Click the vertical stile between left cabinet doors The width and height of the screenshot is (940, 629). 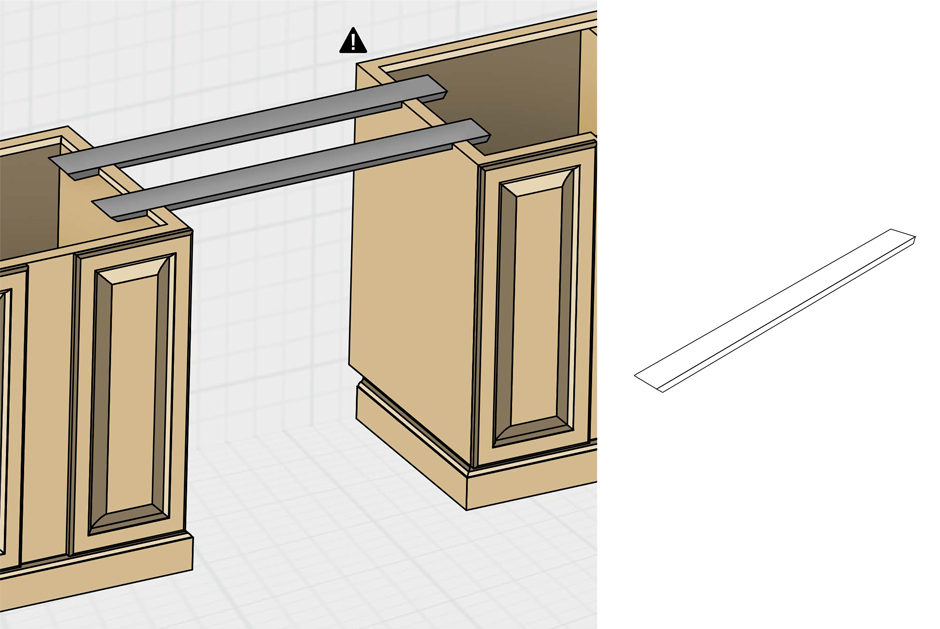coord(47,400)
